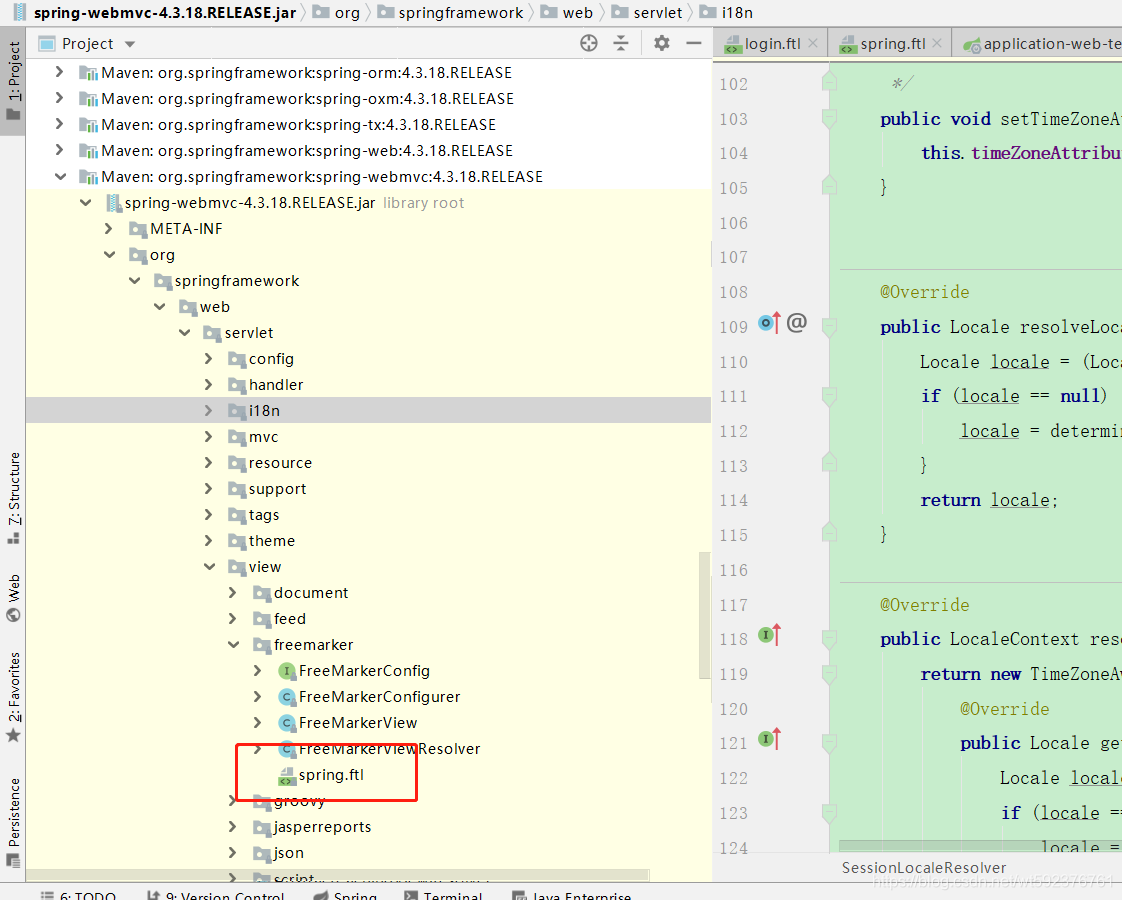The width and height of the screenshot is (1122, 900).
Task: Click the implements gutter icon on line 118
Action: (770, 635)
